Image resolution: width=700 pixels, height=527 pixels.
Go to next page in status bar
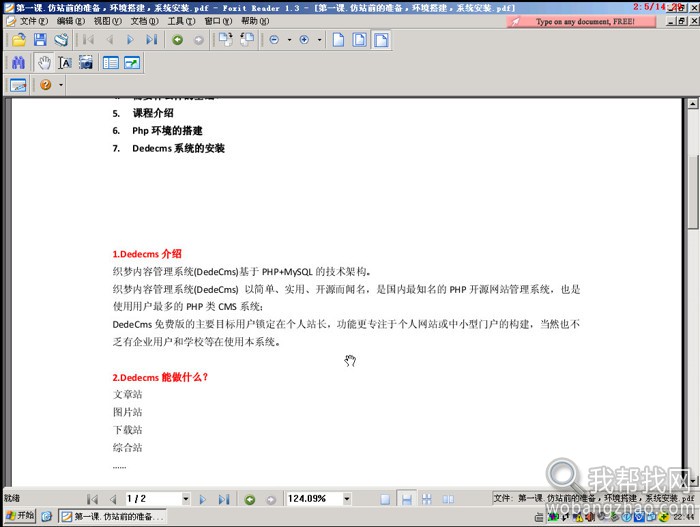[x=203, y=499]
